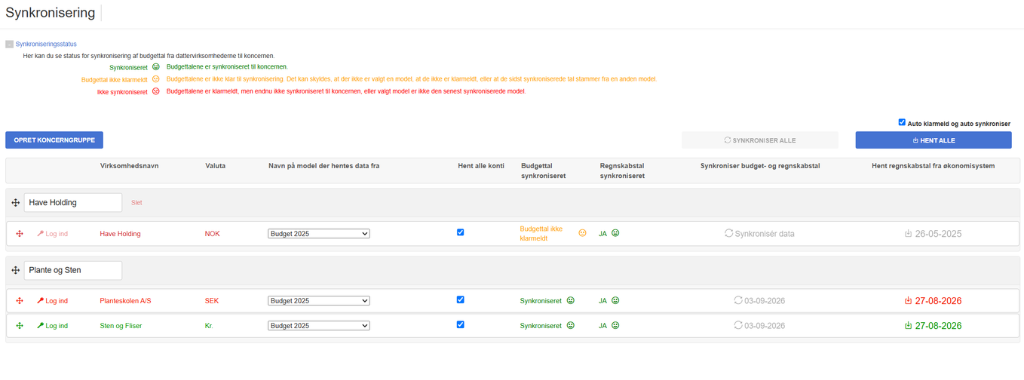1024x380 pixels.
Task: Click Synkronisér data for Have Holding
Action: click(x=760, y=234)
